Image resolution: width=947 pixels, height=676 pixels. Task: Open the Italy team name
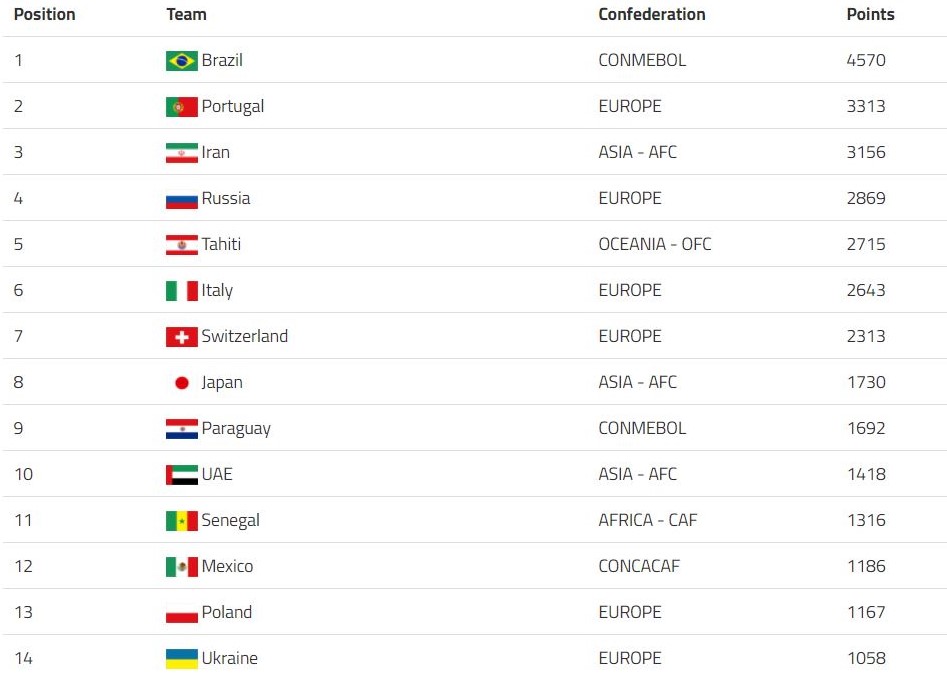pos(217,291)
